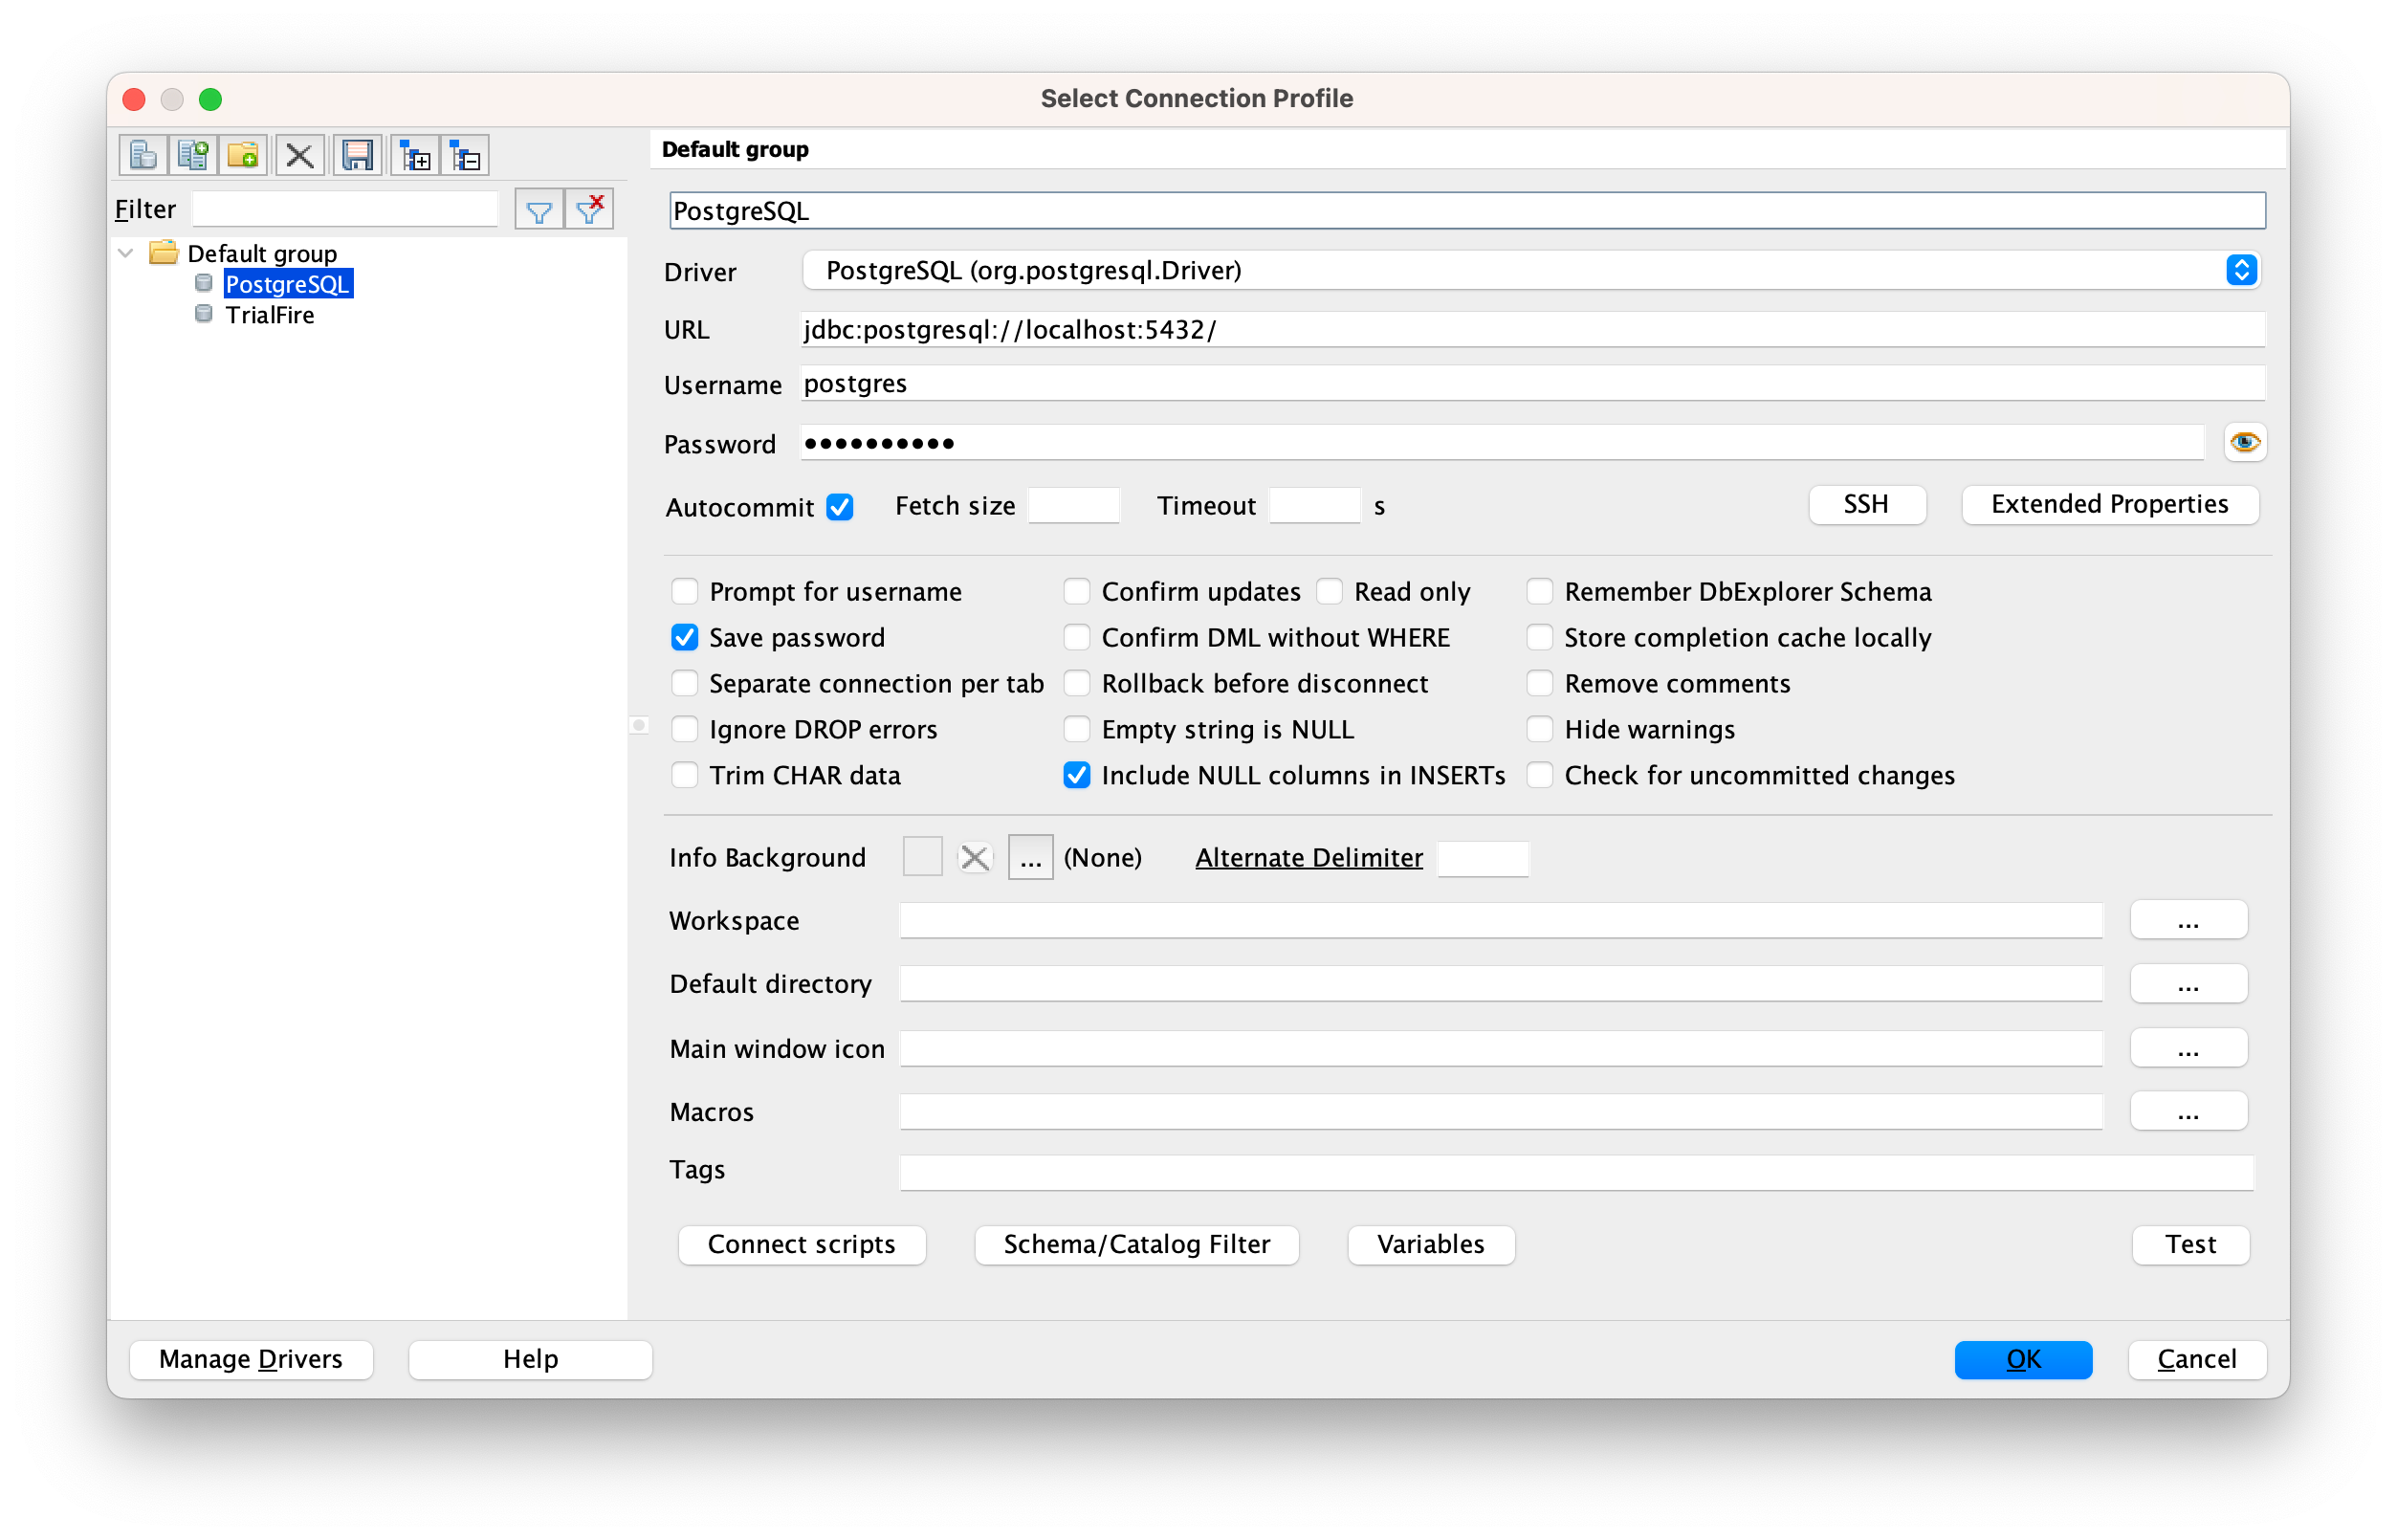
Task: Select the TrialFire connection profile
Action: pyautogui.click(x=269, y=315)
